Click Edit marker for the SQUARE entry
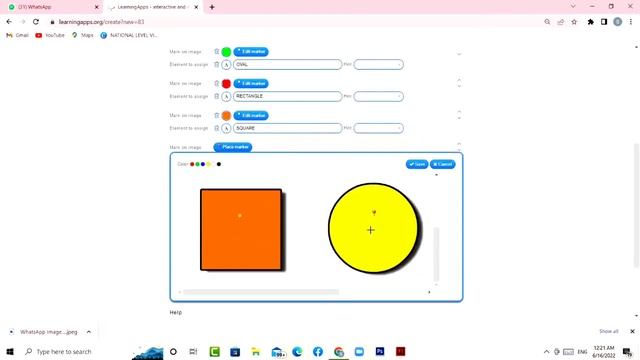Image resolution: width=640 pixels, height=360 pixels. pyautogui.click(x=251, y=116)
